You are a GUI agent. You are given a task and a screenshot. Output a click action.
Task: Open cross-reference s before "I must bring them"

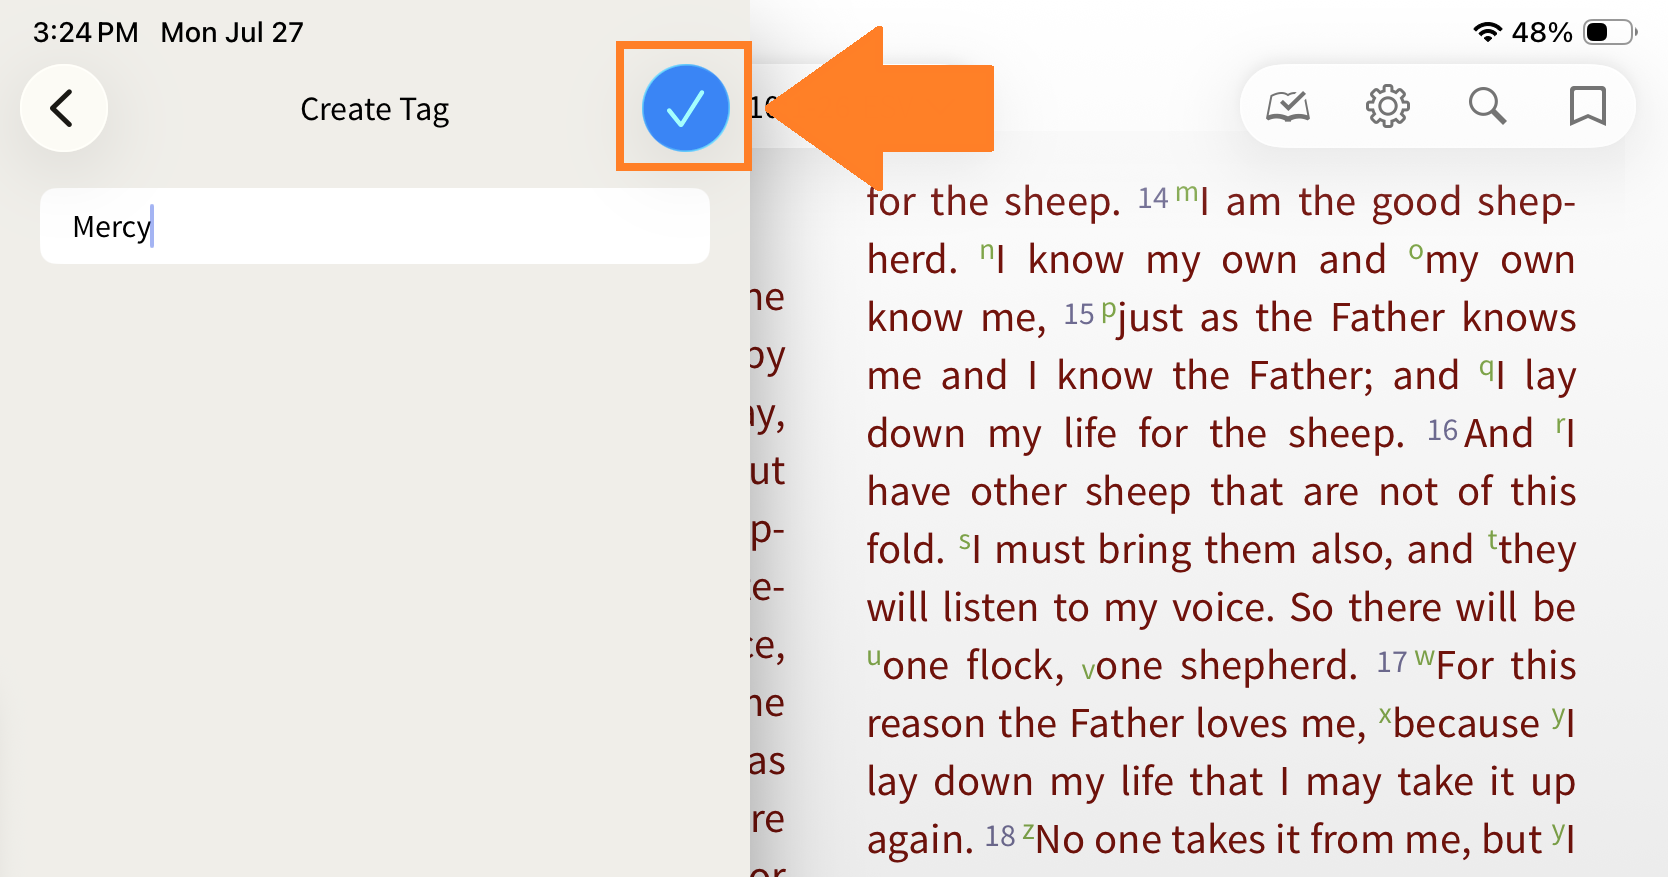tap(965, 541)
